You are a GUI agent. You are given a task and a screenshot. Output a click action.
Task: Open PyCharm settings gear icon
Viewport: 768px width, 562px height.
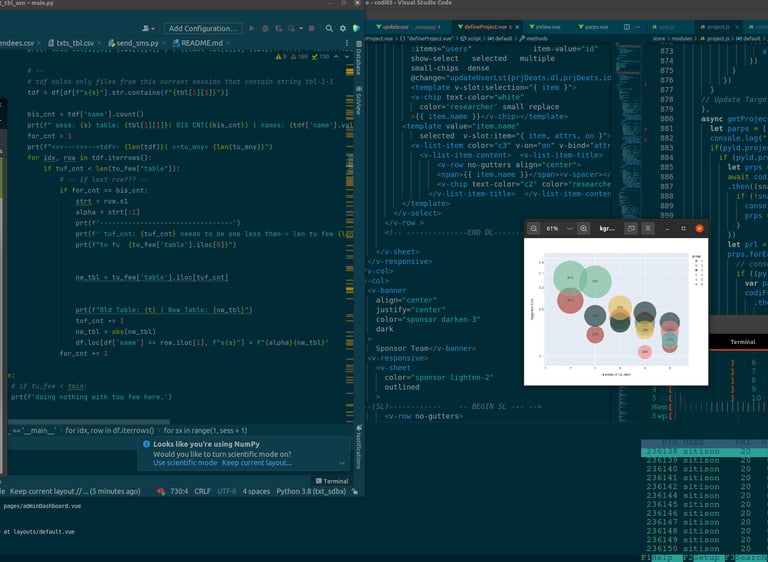pos(343,28)
